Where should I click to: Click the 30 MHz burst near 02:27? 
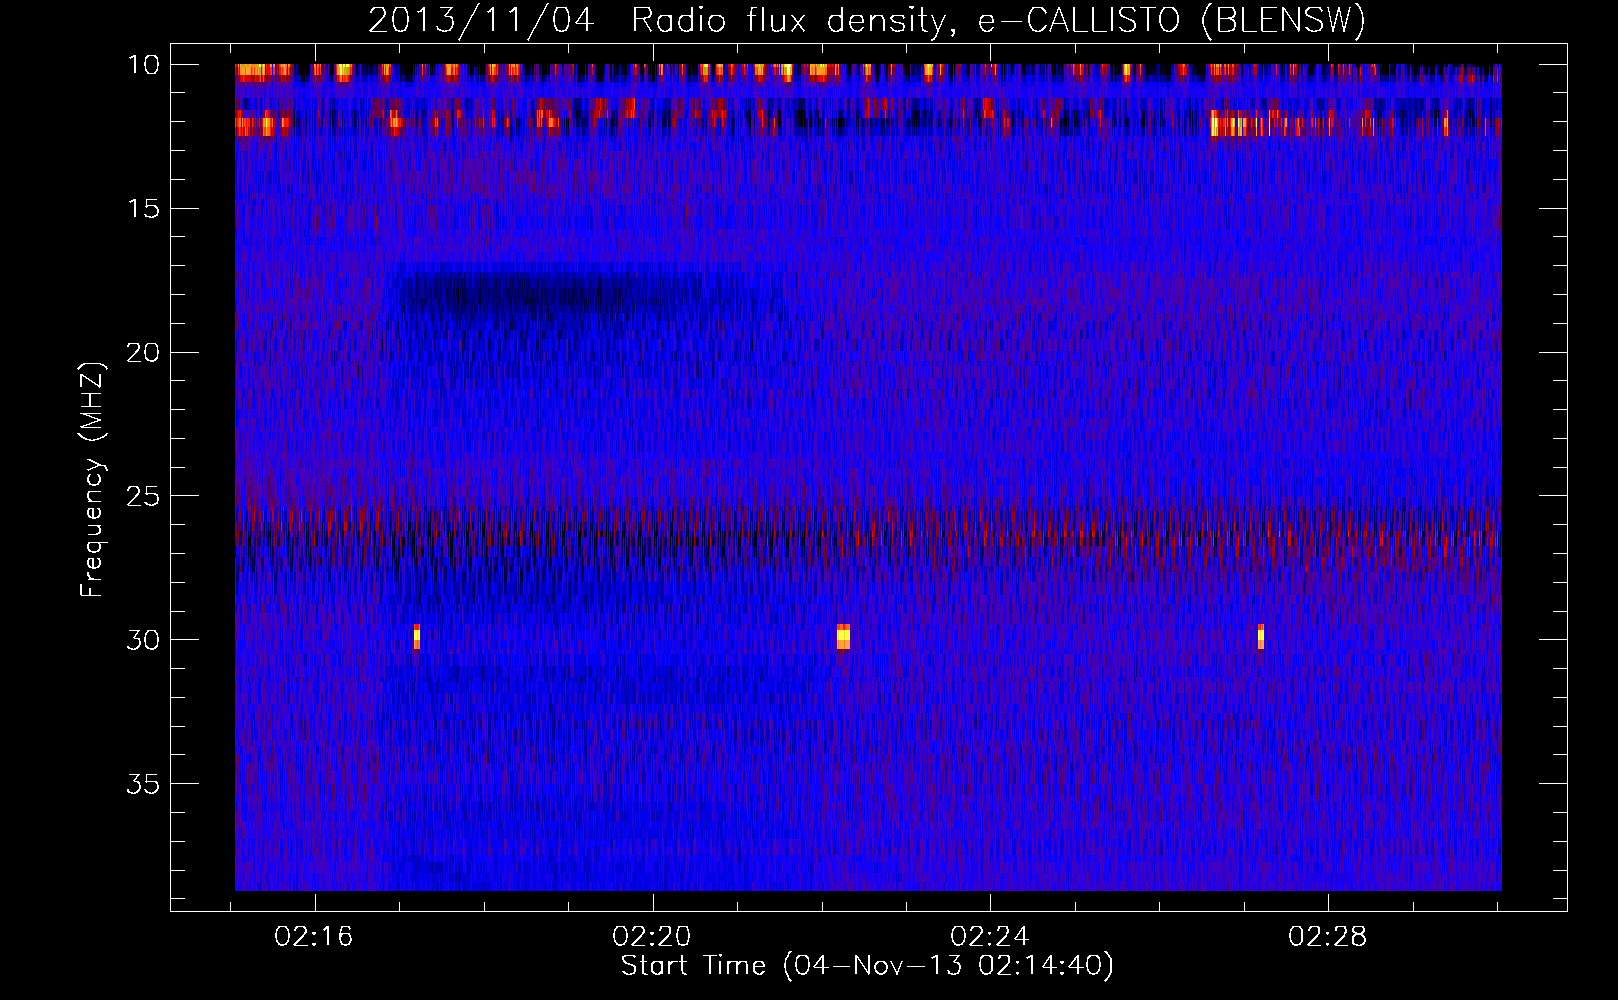pyautogui.click(x=1261, y=637)
